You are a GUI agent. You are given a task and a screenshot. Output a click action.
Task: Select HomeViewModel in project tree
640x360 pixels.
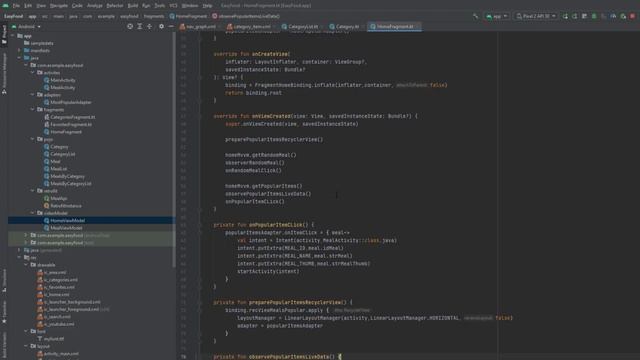click(64, 220)
